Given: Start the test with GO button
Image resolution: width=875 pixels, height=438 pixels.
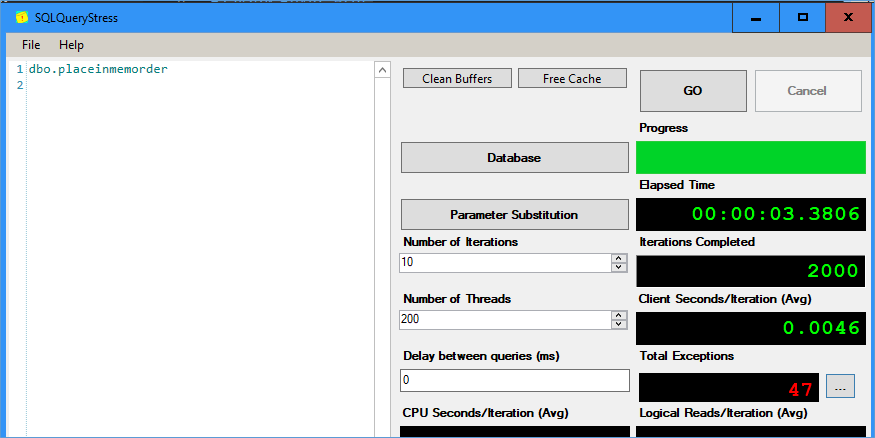Looking at the screenshot, I should (x=693, y=90).
